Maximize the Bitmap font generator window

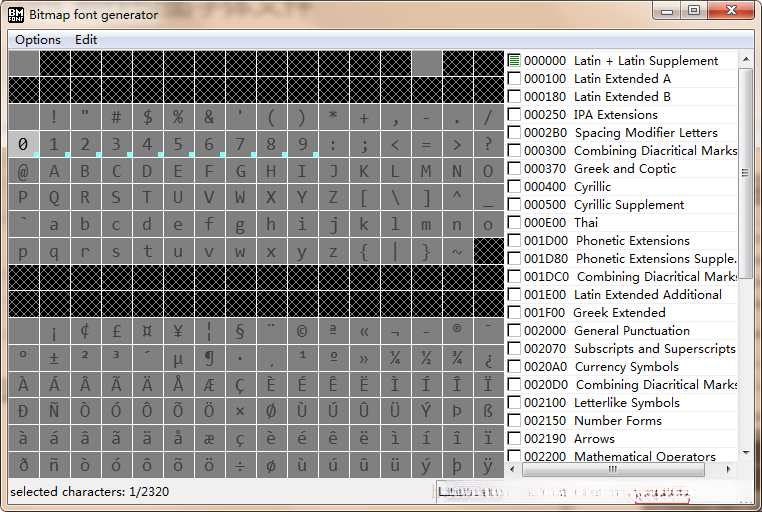694,11
